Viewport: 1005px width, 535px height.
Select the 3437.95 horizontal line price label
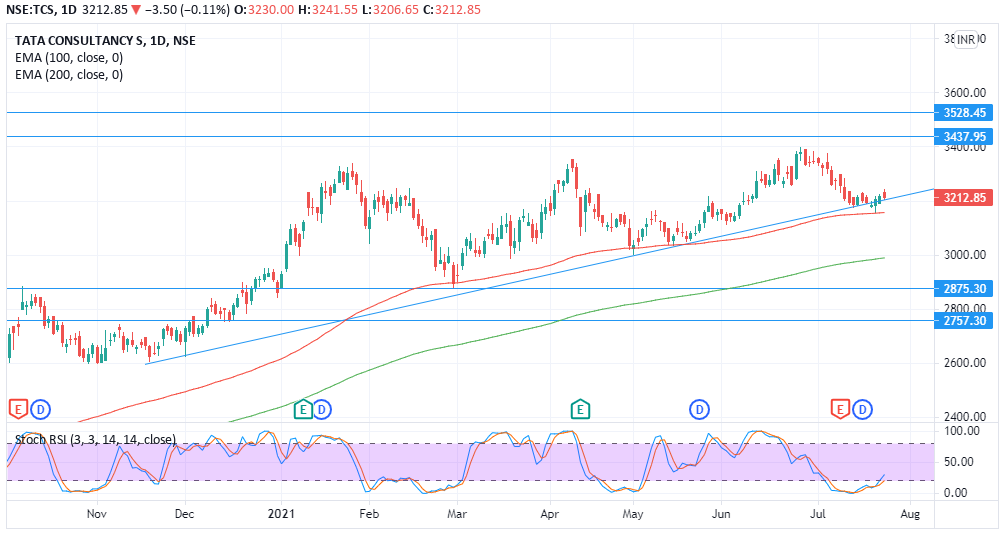[x=964, y=136]
